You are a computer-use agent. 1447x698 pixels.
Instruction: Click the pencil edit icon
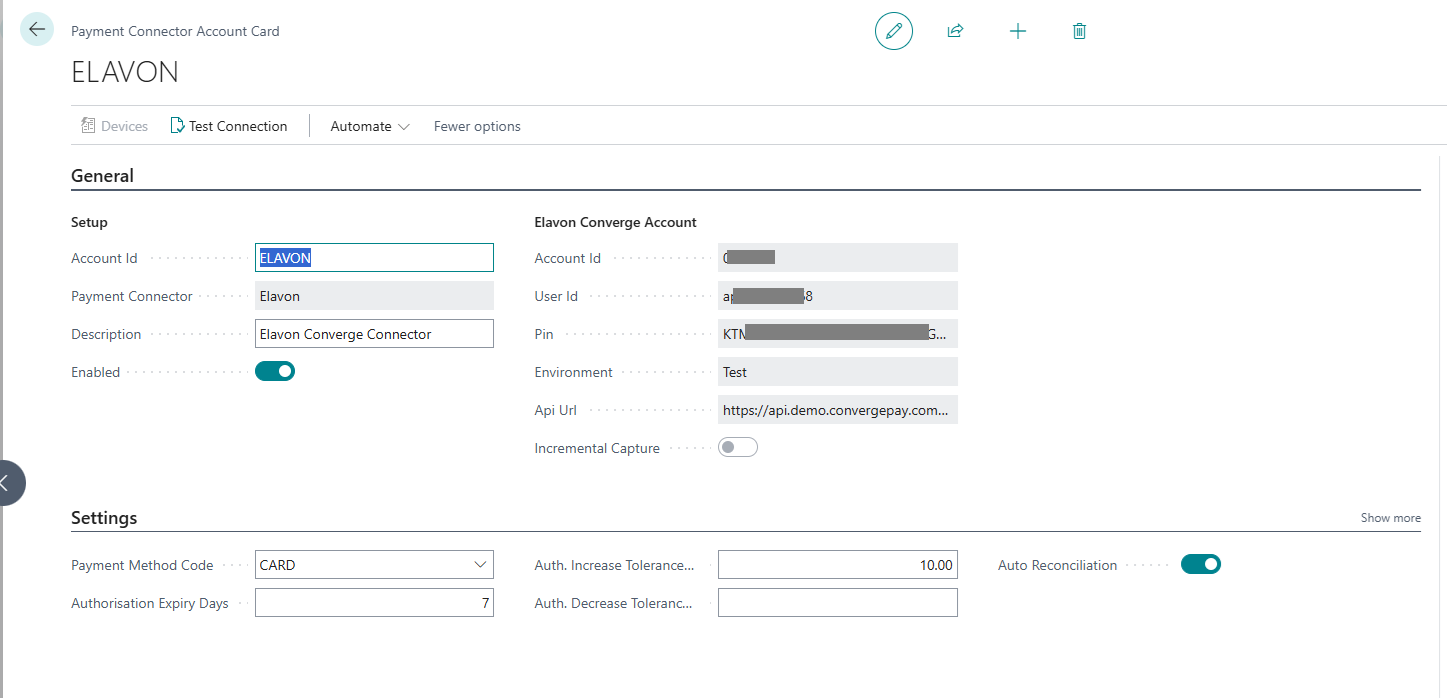[x=893, y=31]
